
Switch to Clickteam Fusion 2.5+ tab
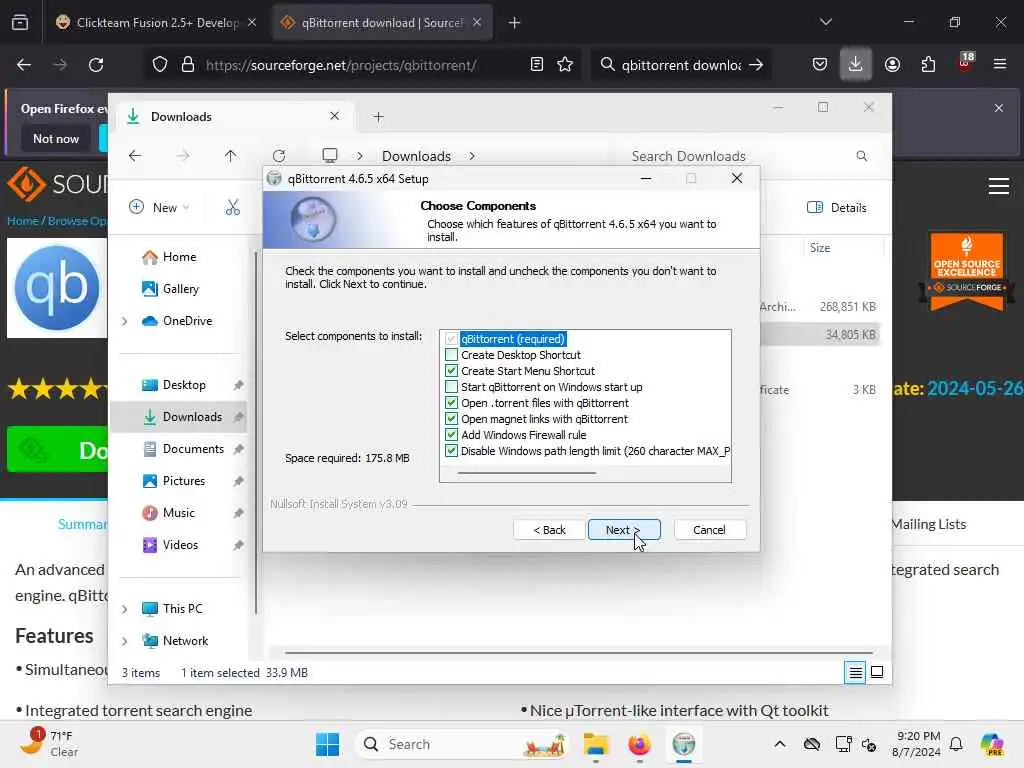pos(155,23)
